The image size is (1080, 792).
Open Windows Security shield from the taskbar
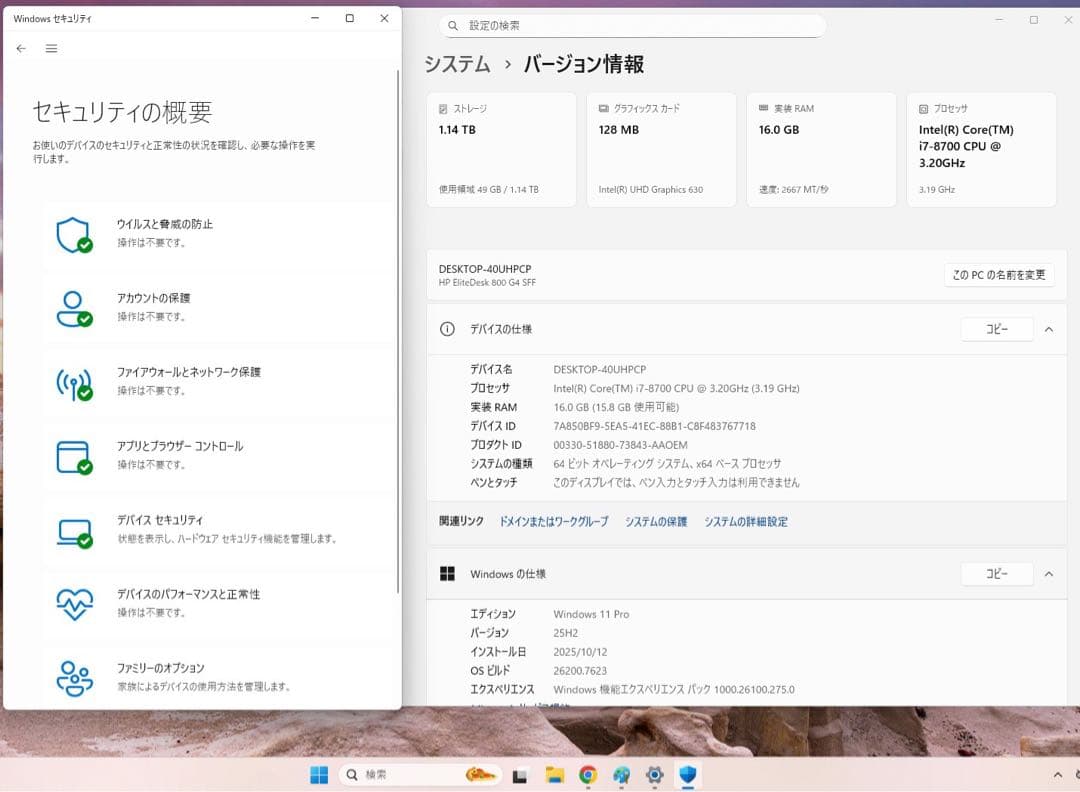(688, 774)
